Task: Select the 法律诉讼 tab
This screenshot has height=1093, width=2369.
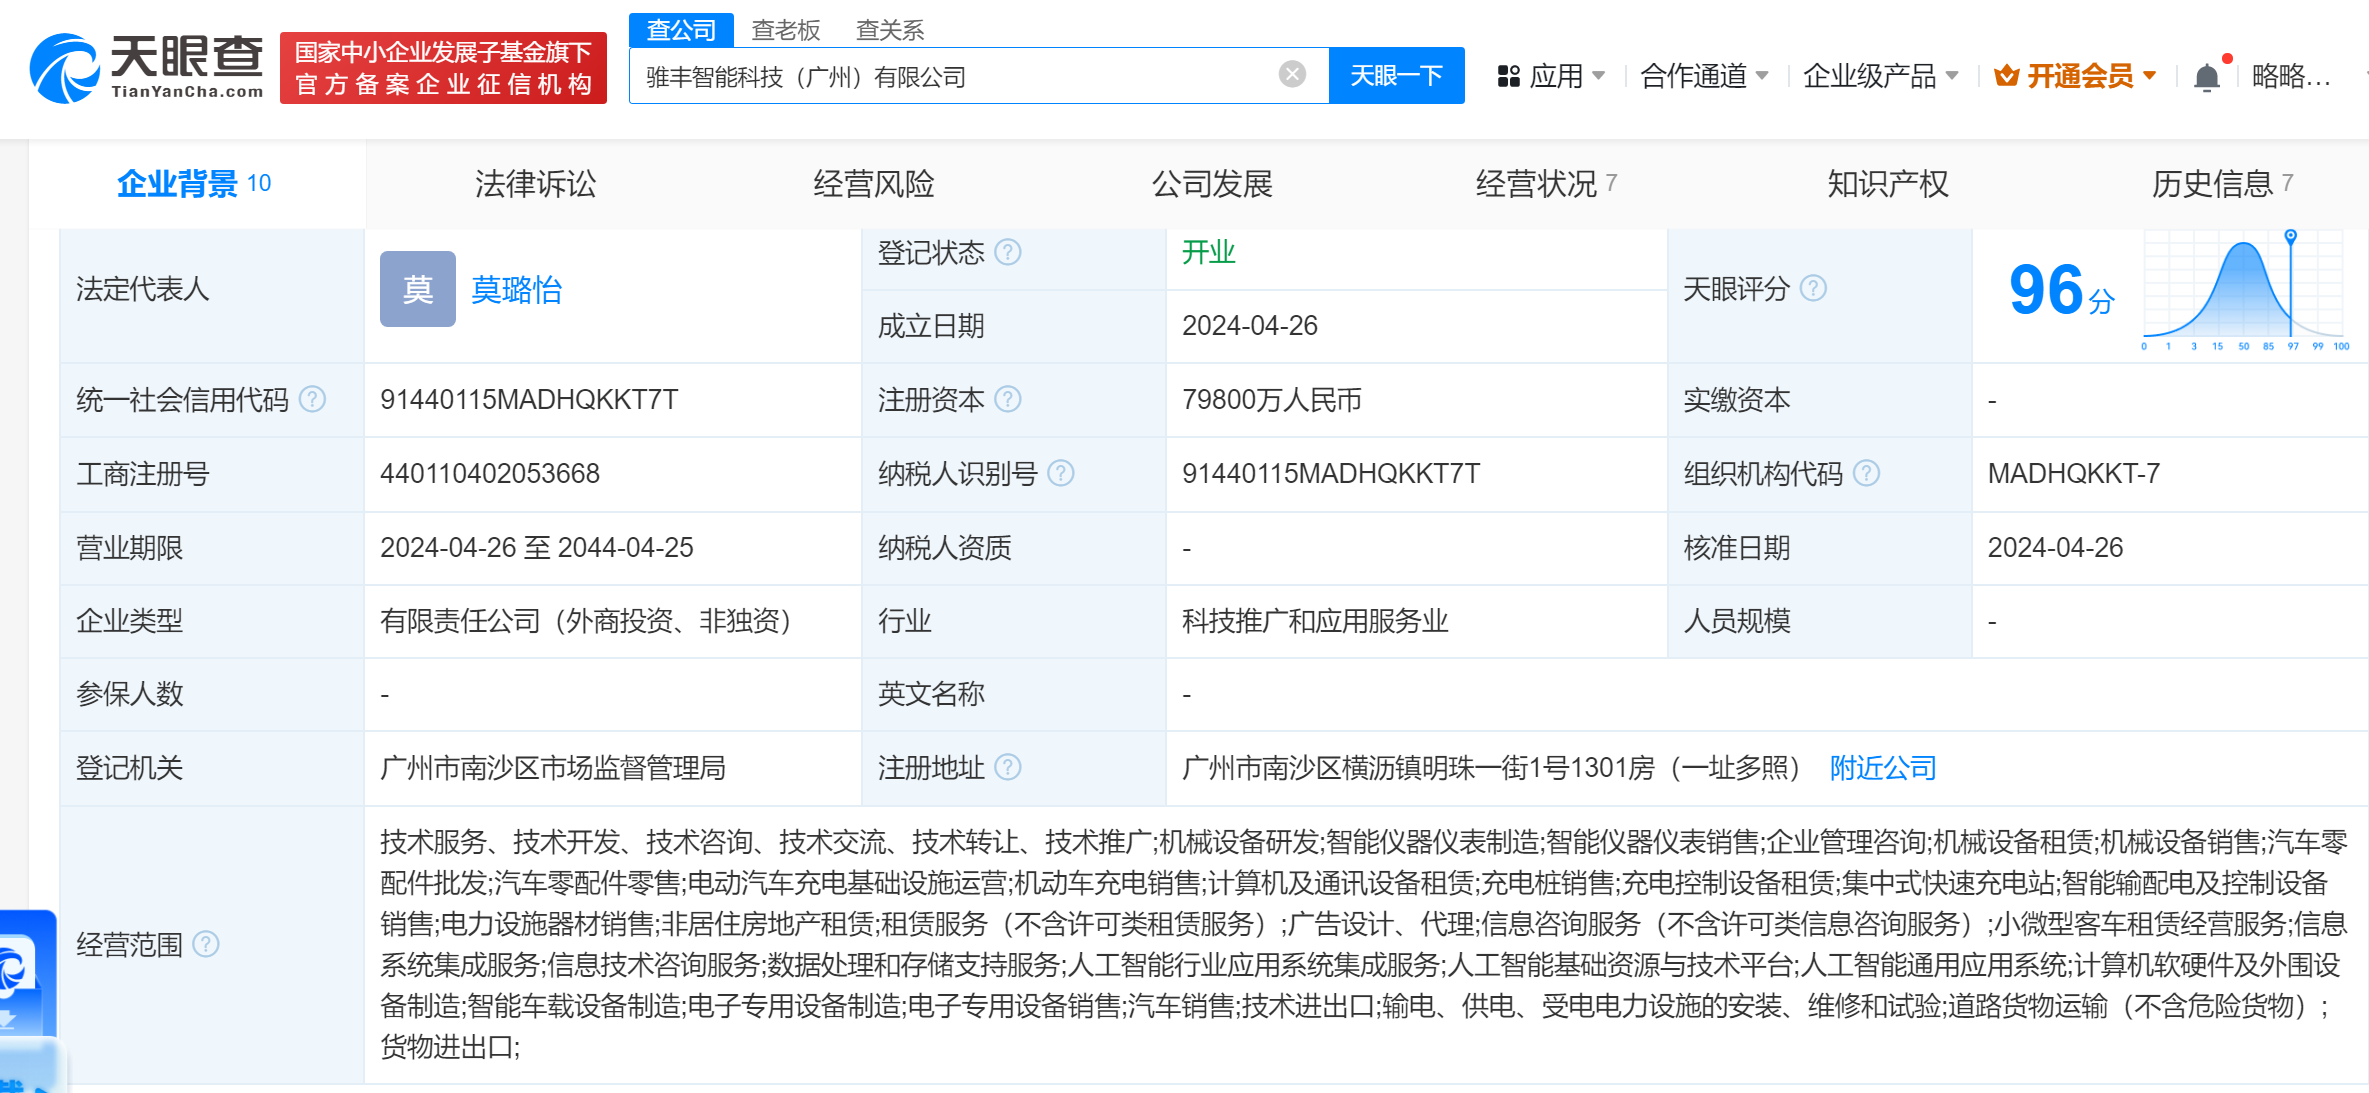Action: click(x=536, y=183)
